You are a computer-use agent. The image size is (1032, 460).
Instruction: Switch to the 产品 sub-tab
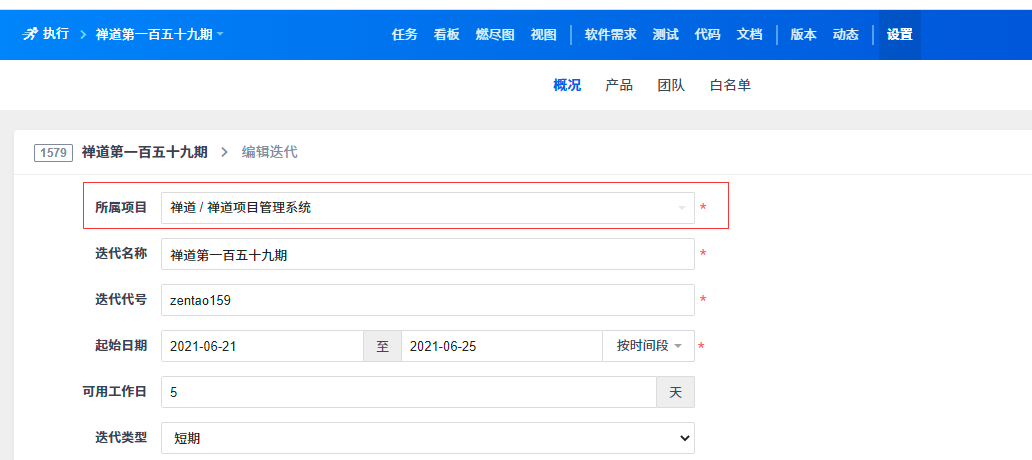tap(619, 85)
